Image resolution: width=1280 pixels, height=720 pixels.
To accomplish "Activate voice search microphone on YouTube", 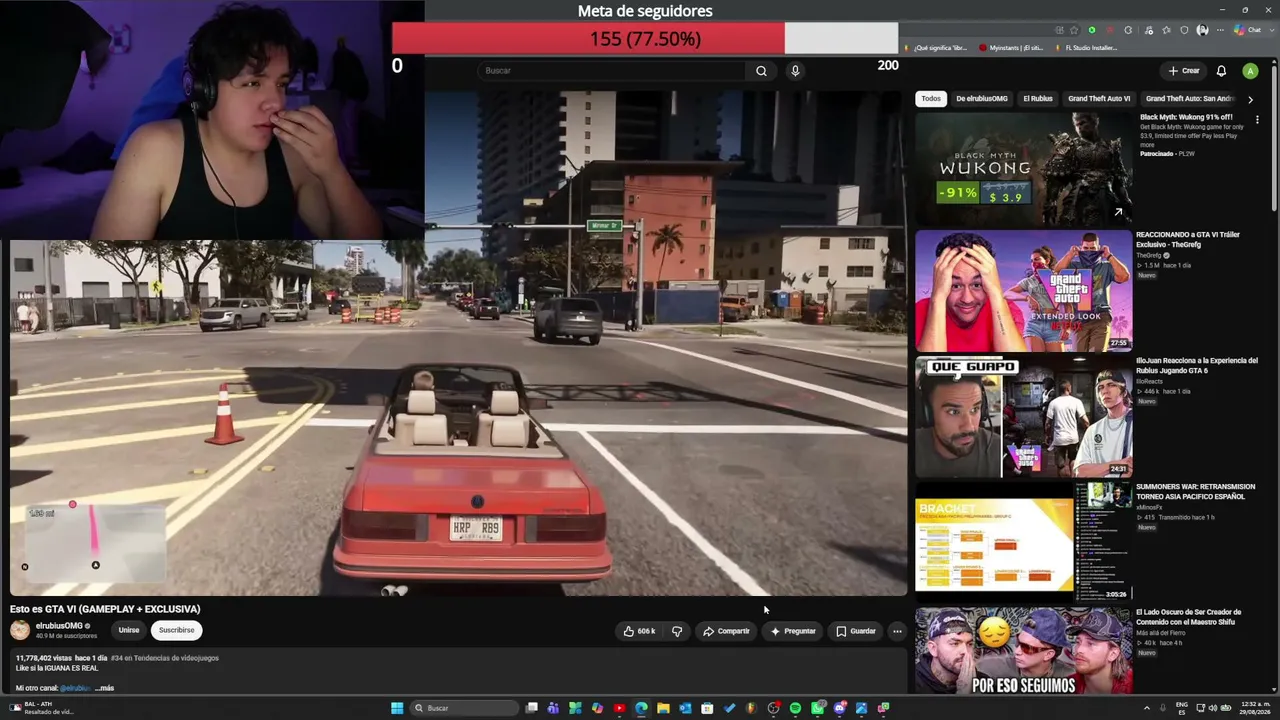I will click(795, 71).
